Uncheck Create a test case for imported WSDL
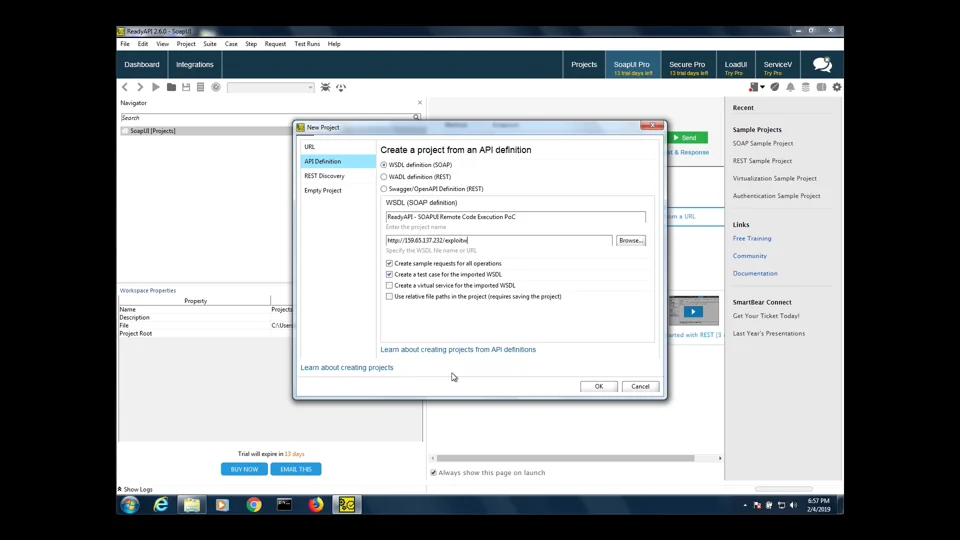960x540 pixels. (389, 274)
